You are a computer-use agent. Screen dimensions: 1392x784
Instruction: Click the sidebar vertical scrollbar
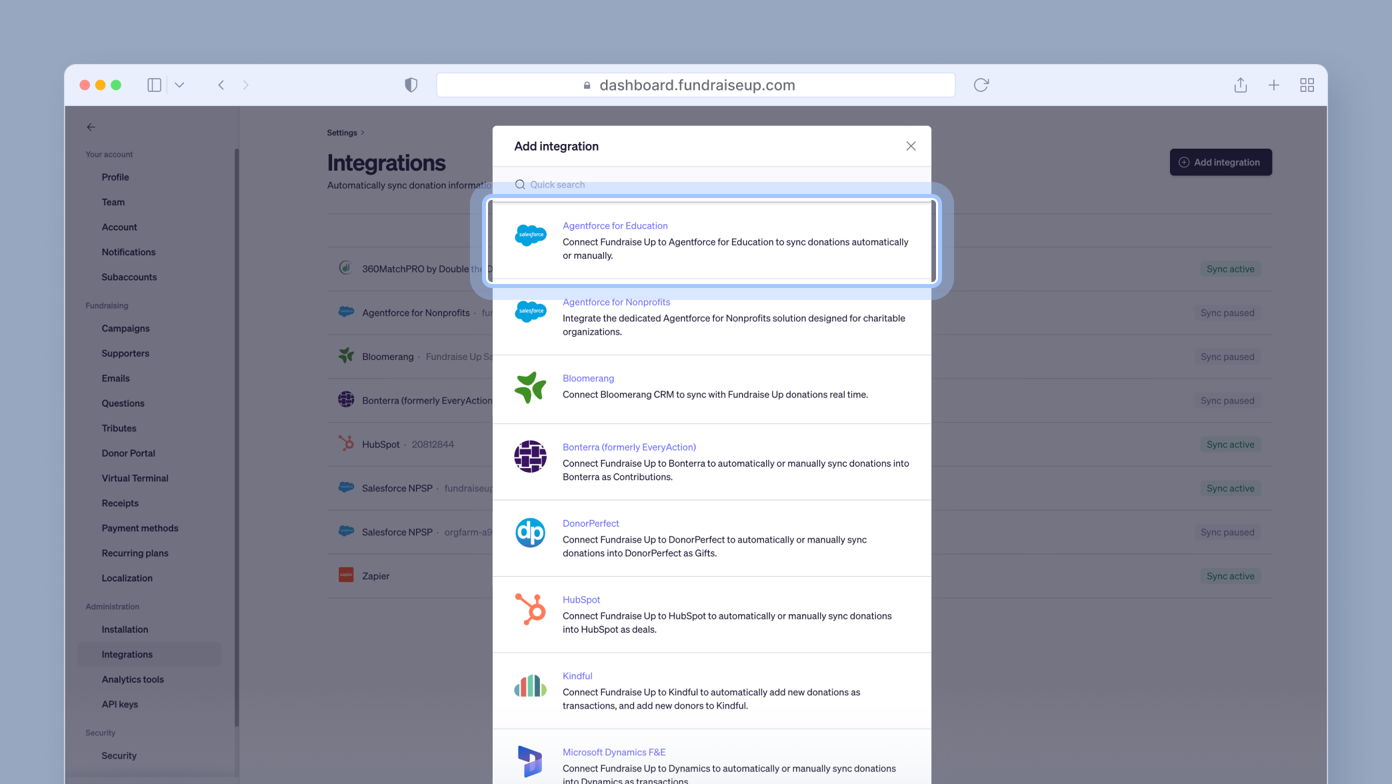pos(236,438)
